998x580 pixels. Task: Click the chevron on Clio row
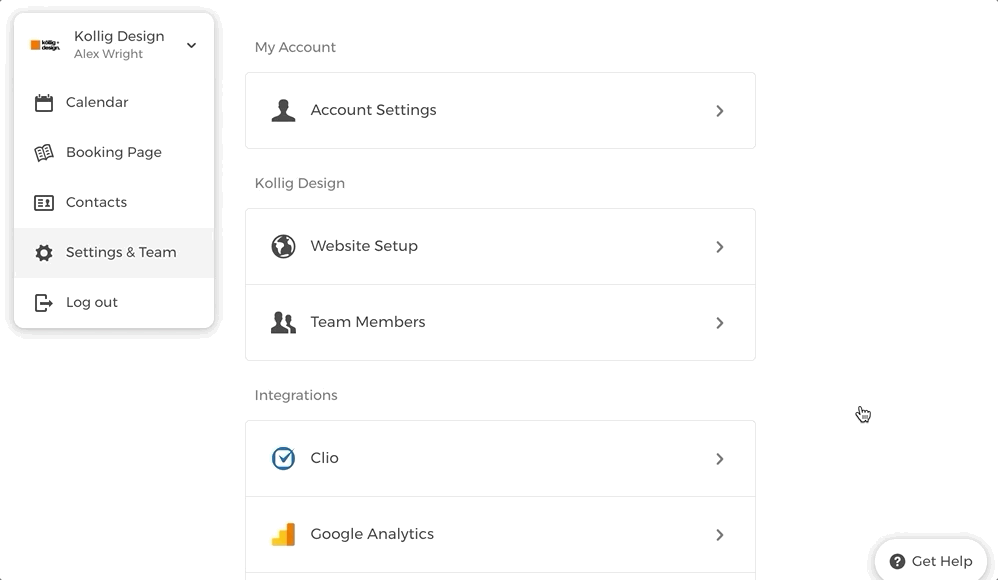(x=720, y=459)
